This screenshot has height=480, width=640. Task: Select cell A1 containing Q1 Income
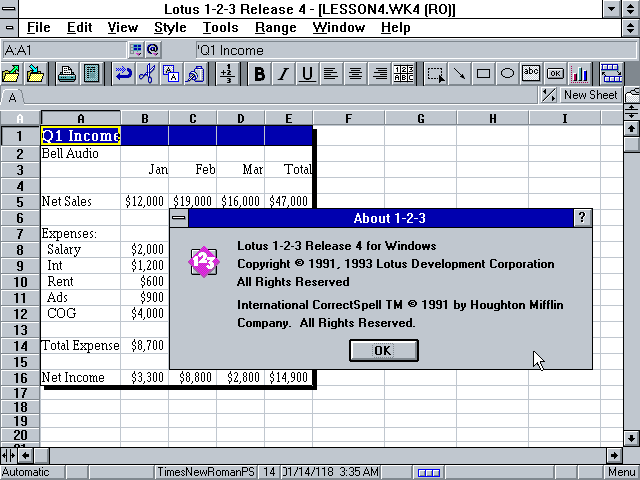point(80,136)
